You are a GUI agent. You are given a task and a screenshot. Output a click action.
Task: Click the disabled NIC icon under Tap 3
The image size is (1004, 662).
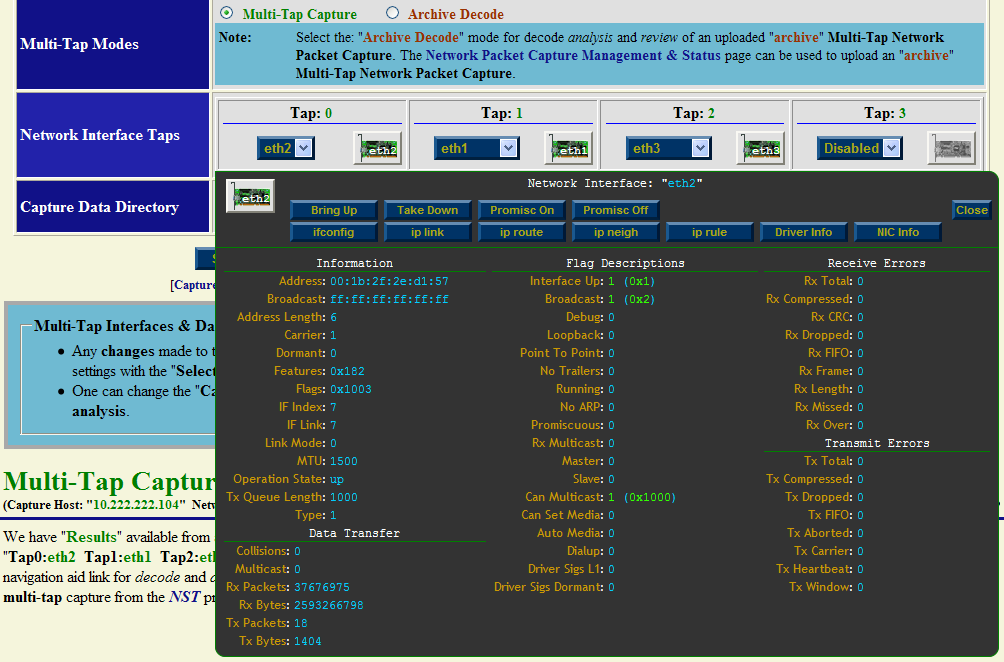click(951, 149)
